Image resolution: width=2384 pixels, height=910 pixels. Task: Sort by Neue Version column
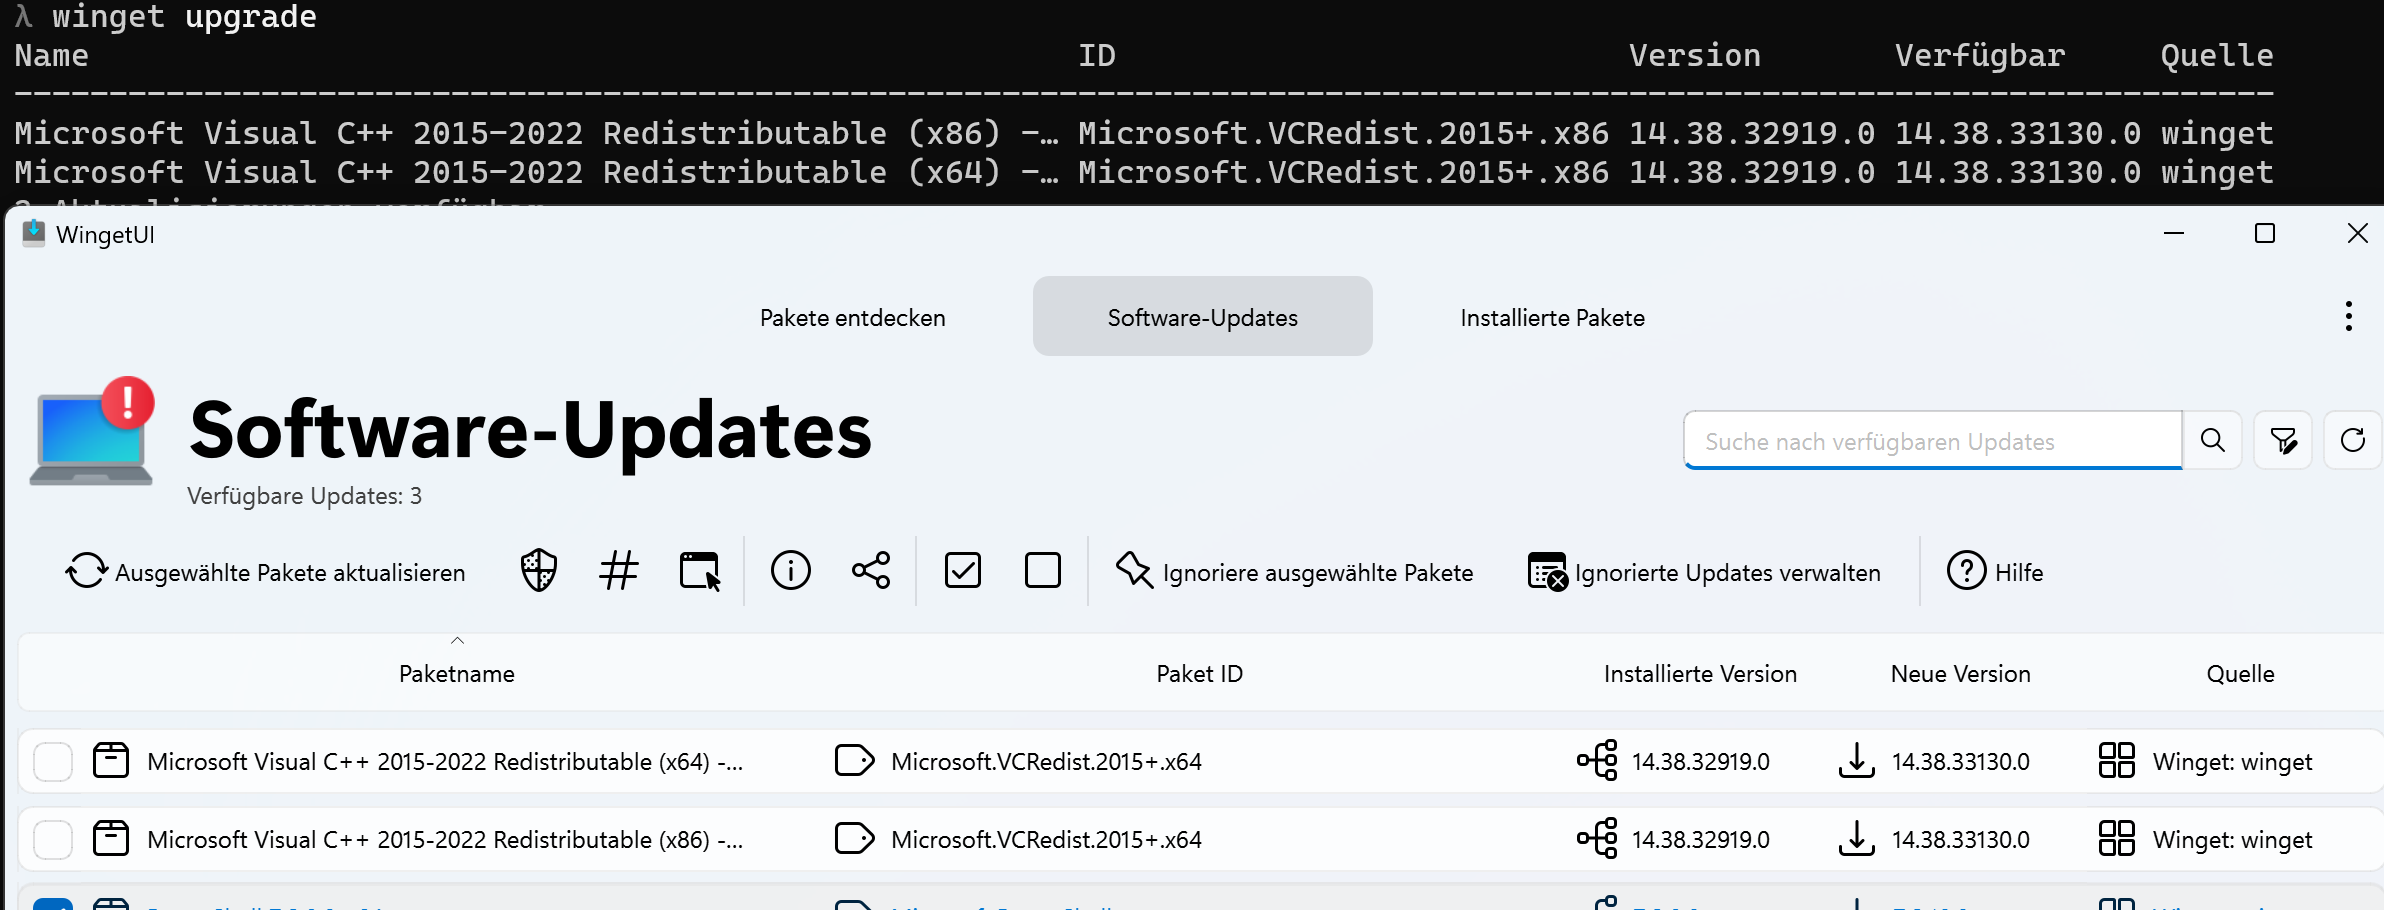click(1960, 673)
